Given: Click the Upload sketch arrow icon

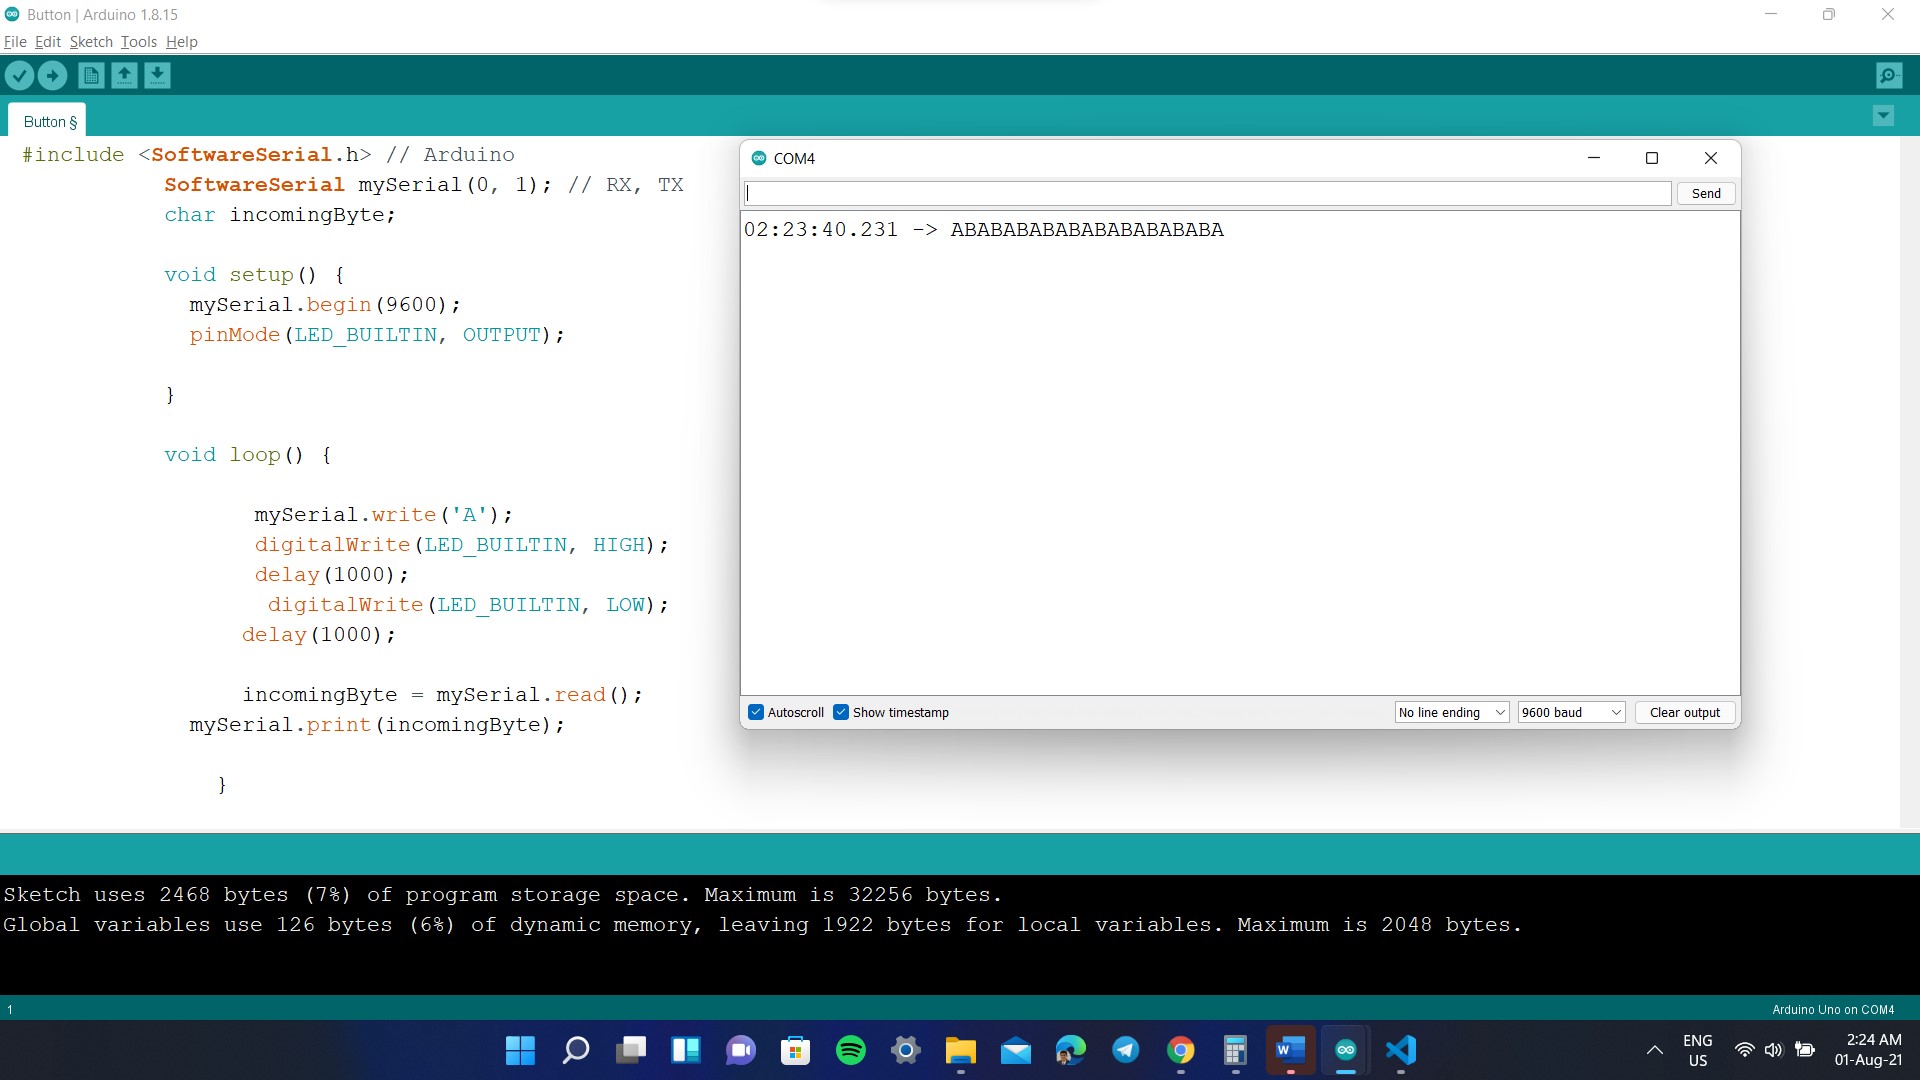Looking at the screenshot, I should point(52,75).
